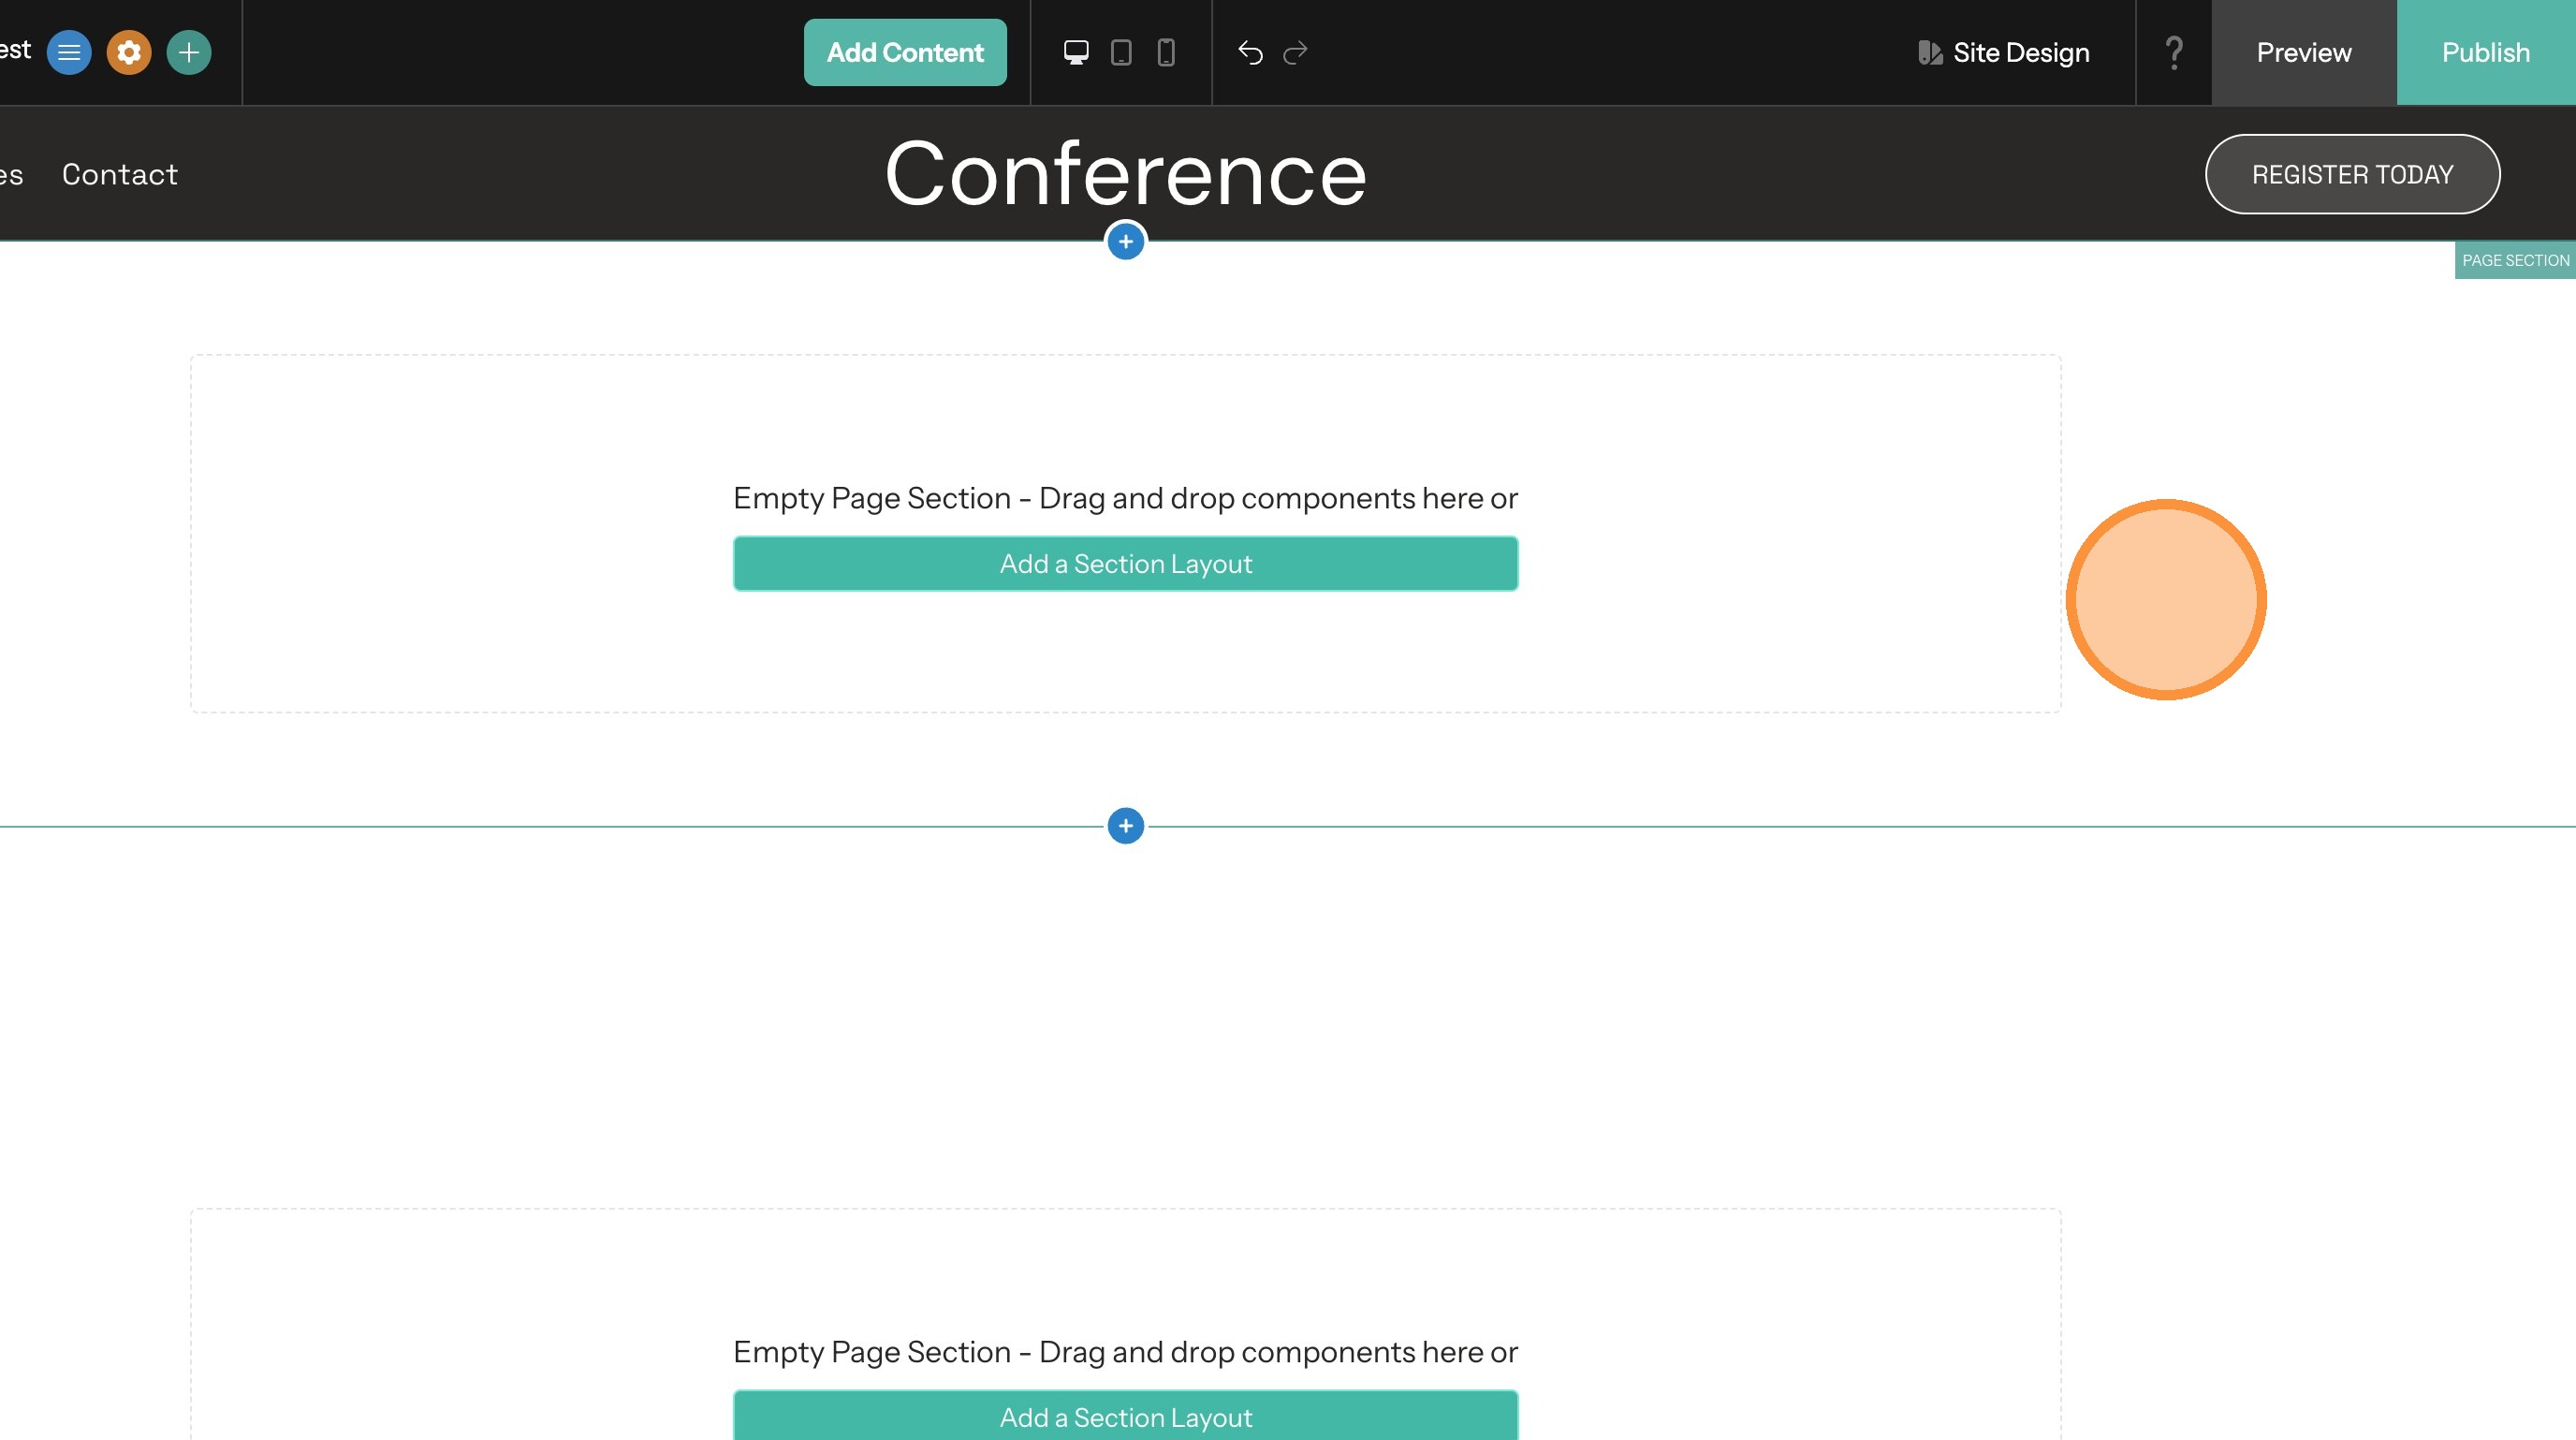
Task: Open the site Preview
Action: click(x=2304, y=52)
